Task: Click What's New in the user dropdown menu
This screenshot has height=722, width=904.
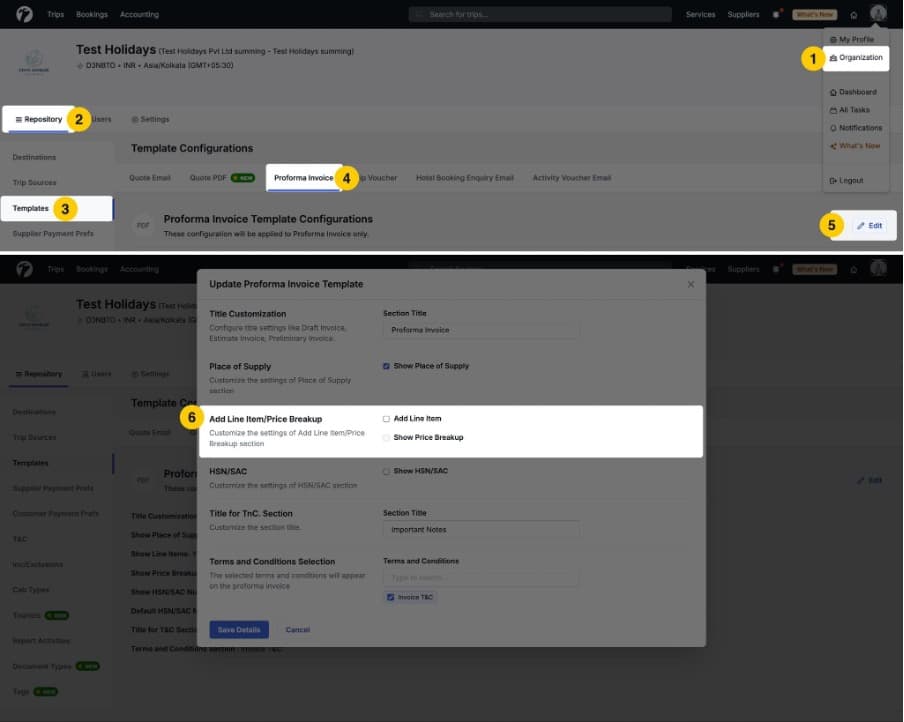Action: coord(854,145)
